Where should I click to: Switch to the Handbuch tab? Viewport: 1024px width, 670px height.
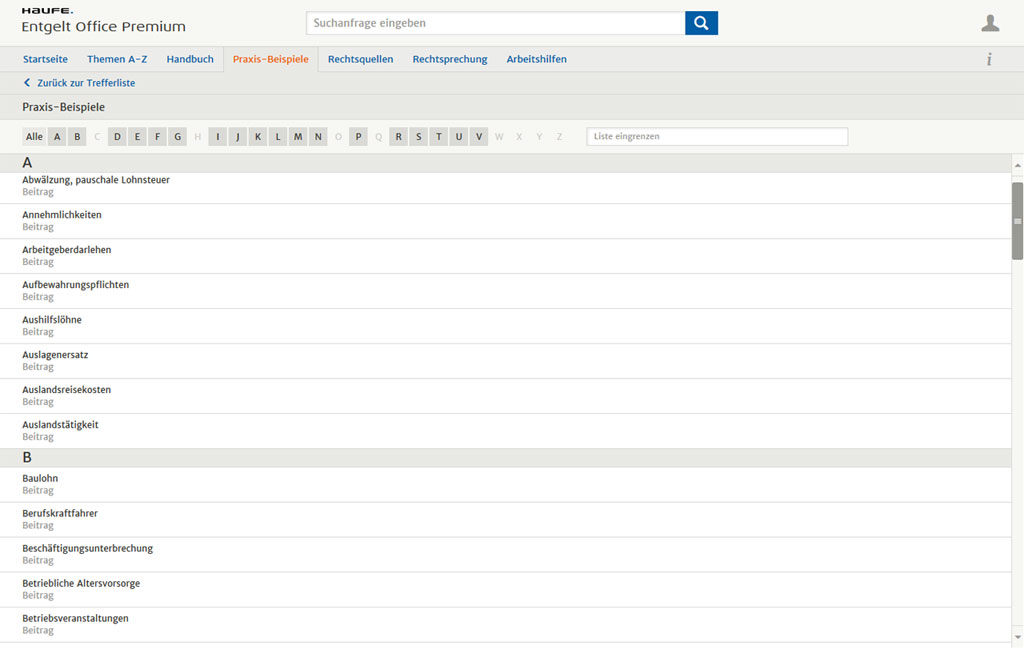(x=190, y=59)
